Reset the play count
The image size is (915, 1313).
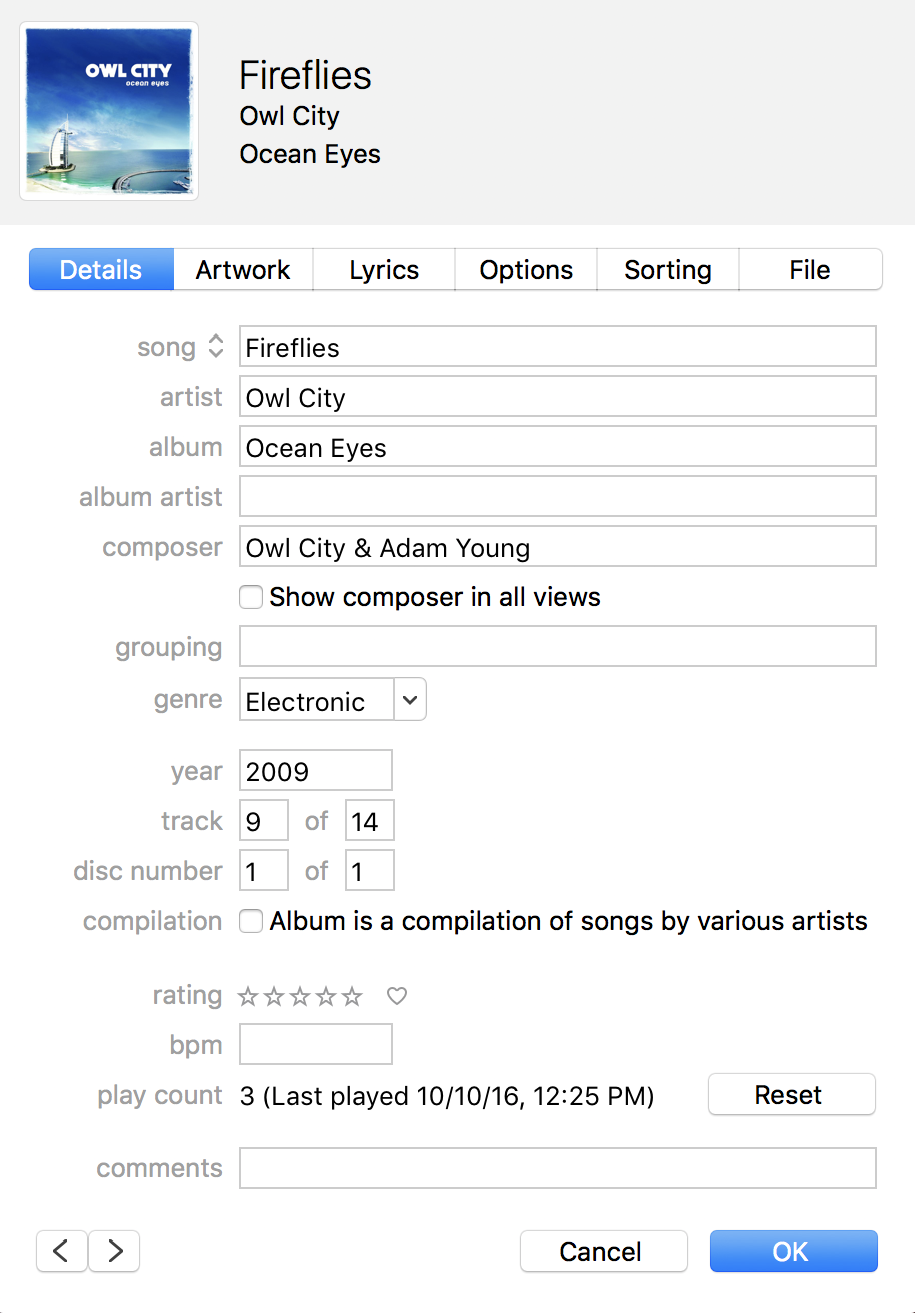792,1094
